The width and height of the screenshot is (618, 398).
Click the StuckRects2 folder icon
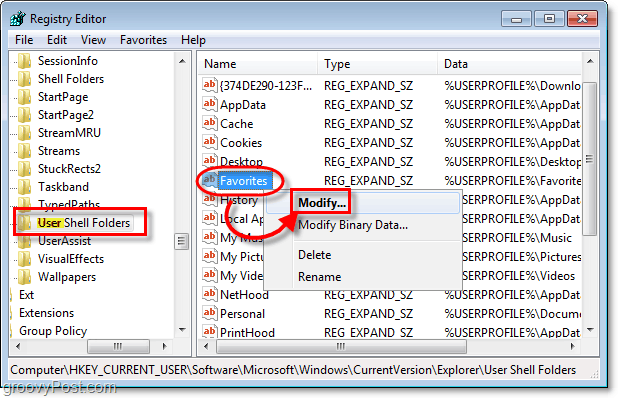click(x=24, y=169)
